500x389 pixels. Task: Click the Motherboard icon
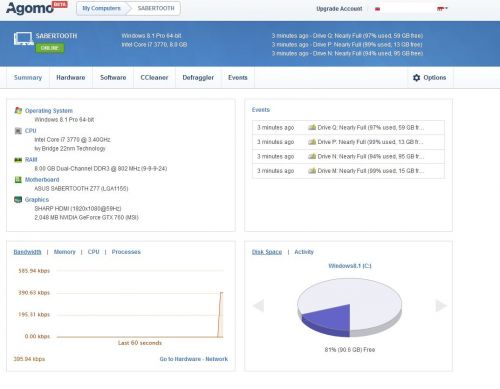point(18,180)
